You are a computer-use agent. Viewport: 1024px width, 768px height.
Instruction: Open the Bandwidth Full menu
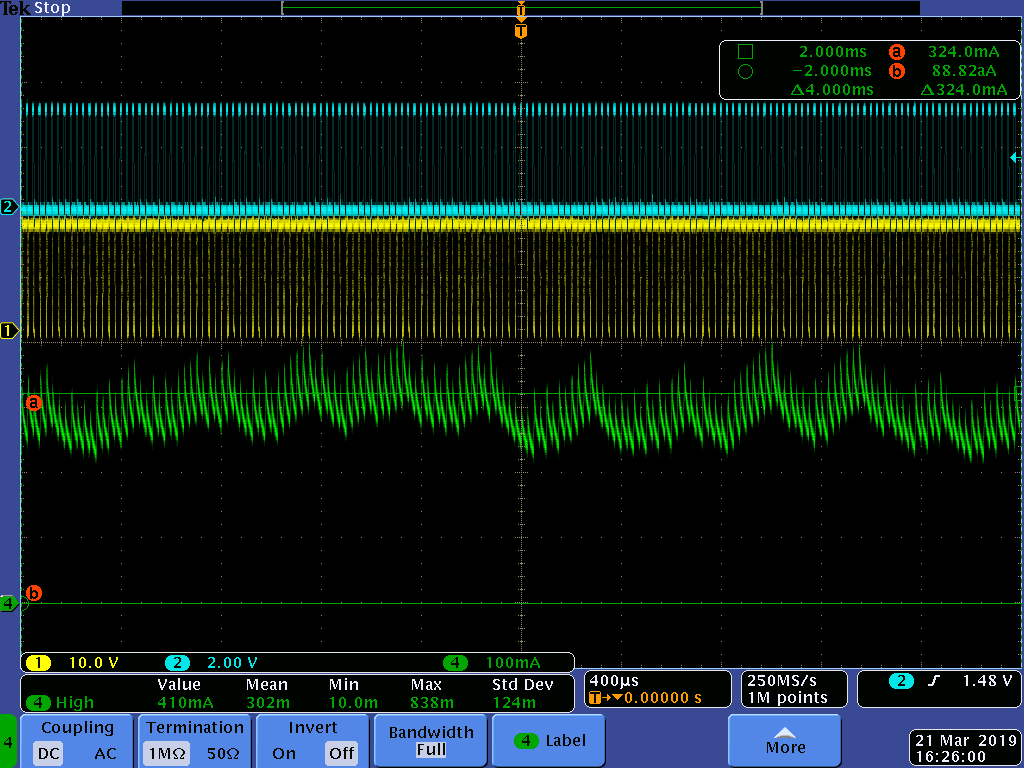(430, 741)
